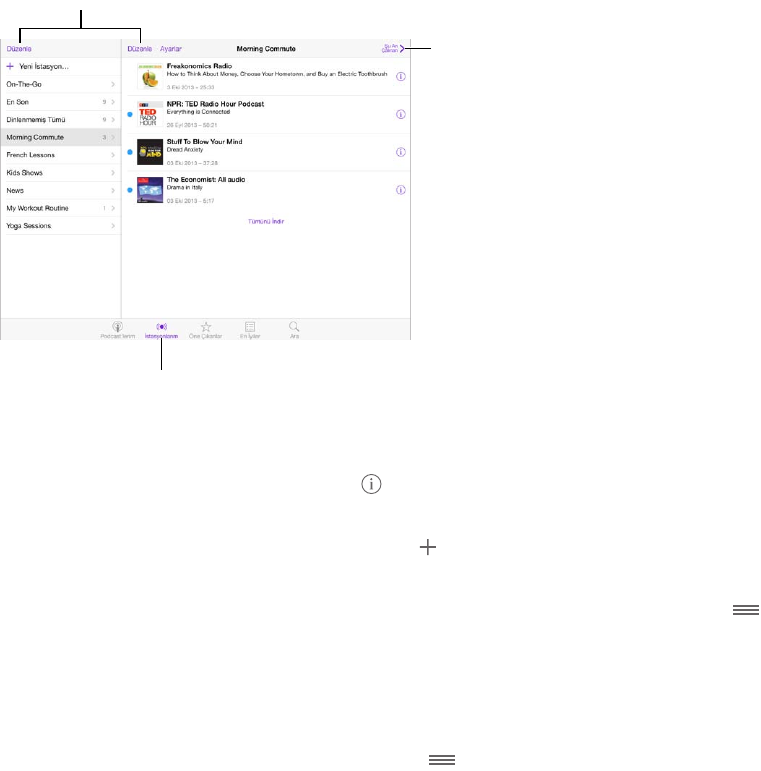Select the Morning Commute station label
This screenshot has width=761, height=771.
coord(35,137)
